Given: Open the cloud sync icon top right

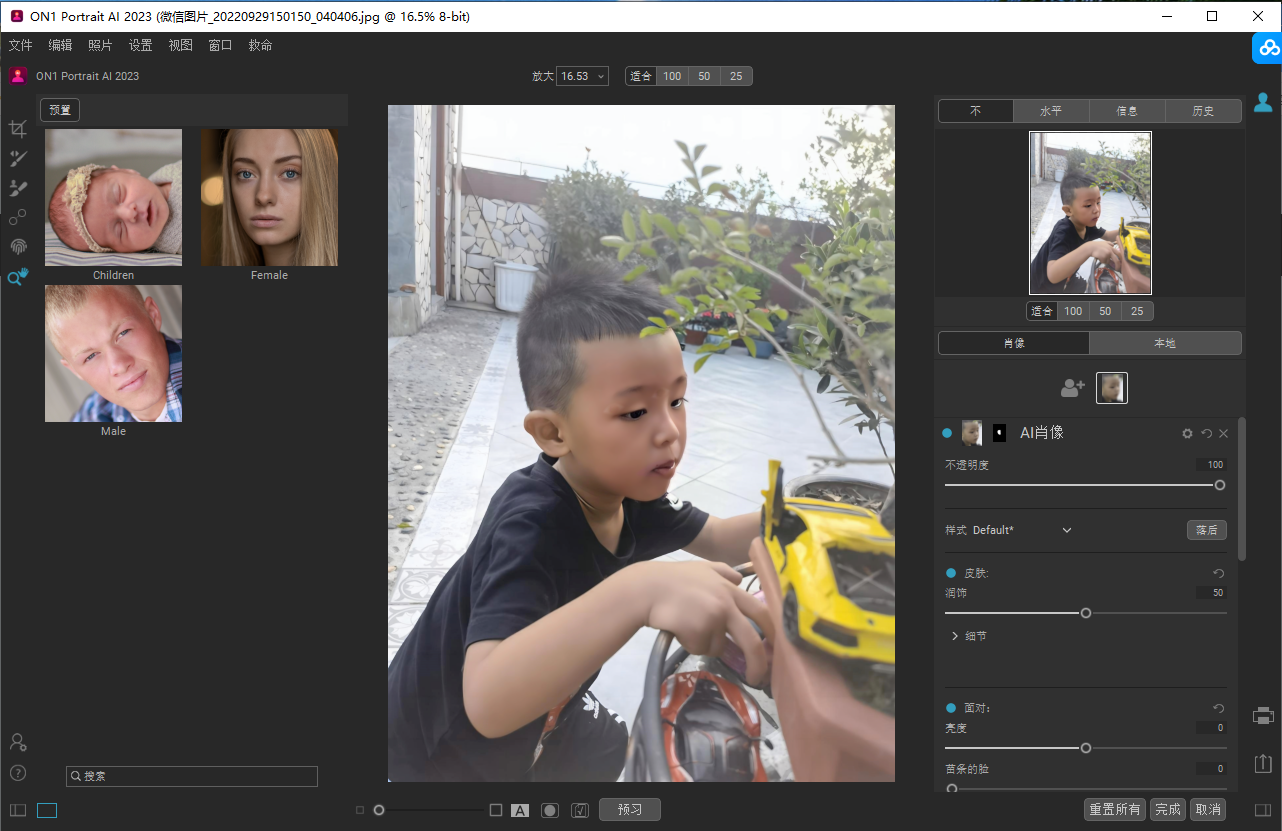Looking at the screenshot, I should (1268, 47).
